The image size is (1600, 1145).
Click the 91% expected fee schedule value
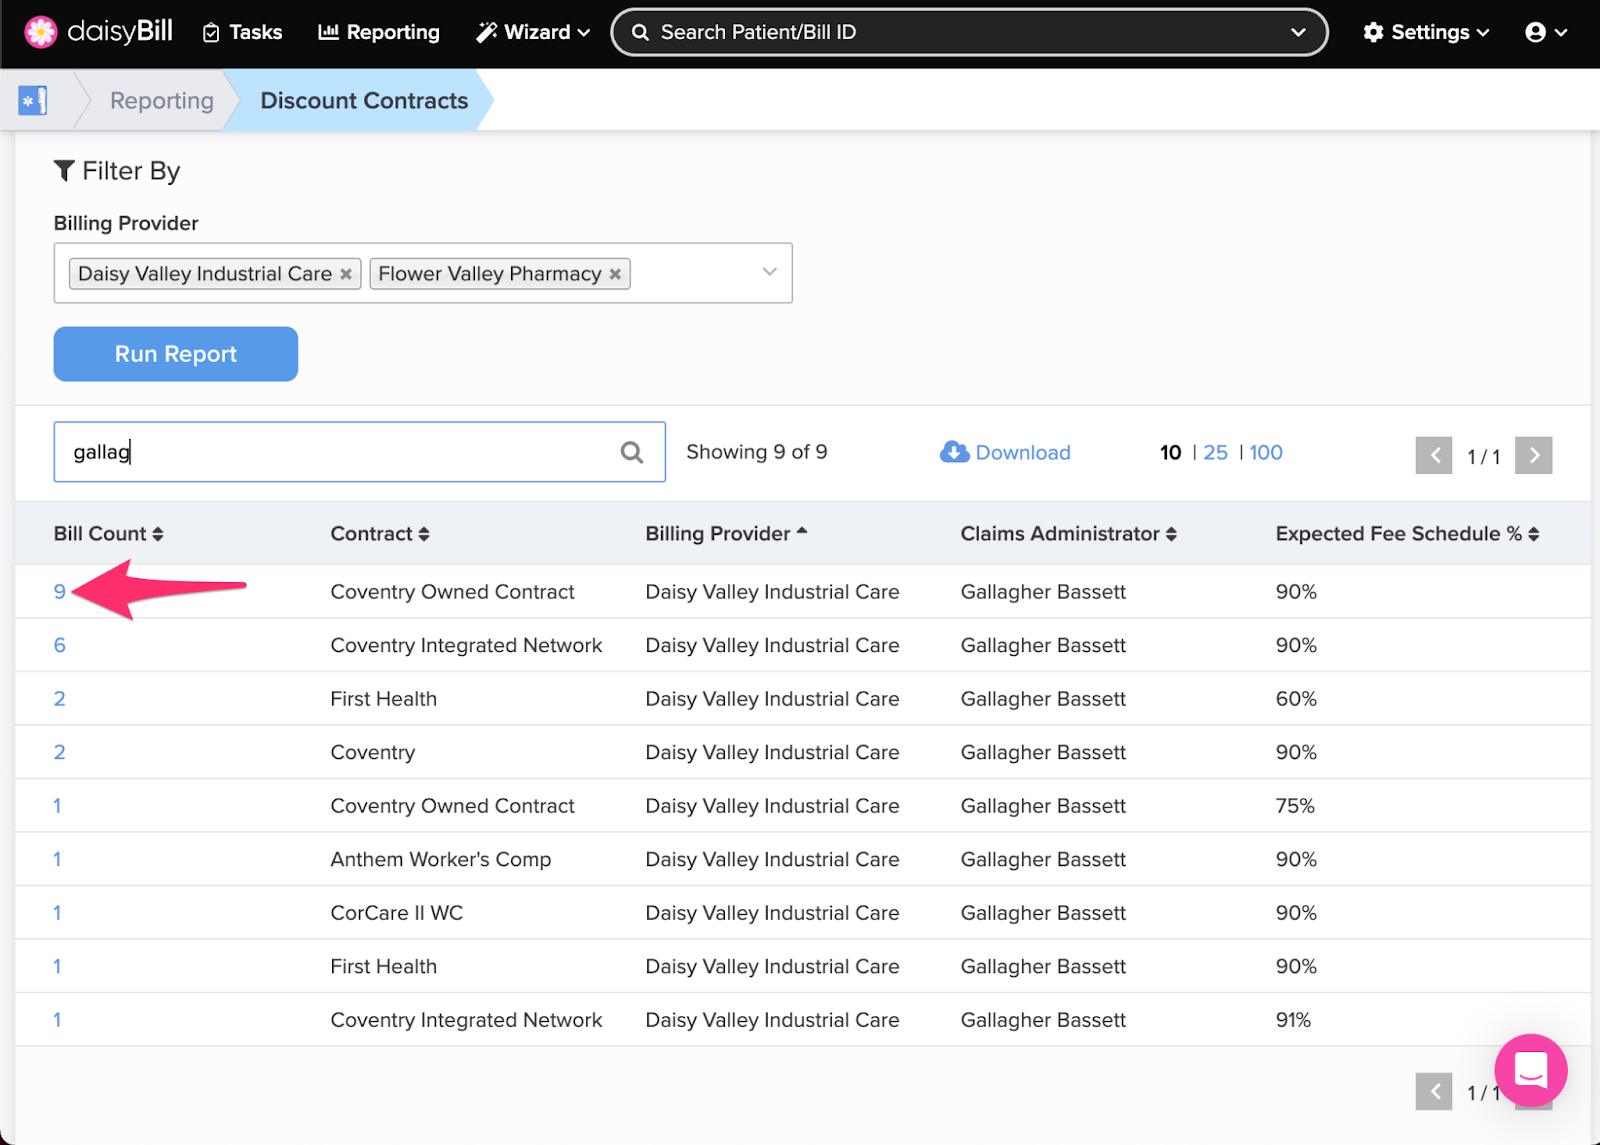click(x=1293, y=1020)
